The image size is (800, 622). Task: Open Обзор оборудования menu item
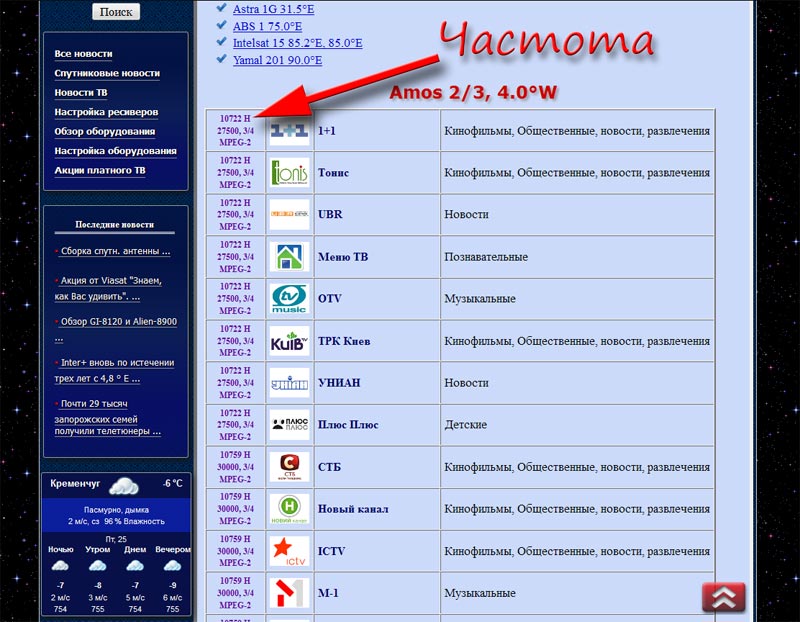pos(105,131)
